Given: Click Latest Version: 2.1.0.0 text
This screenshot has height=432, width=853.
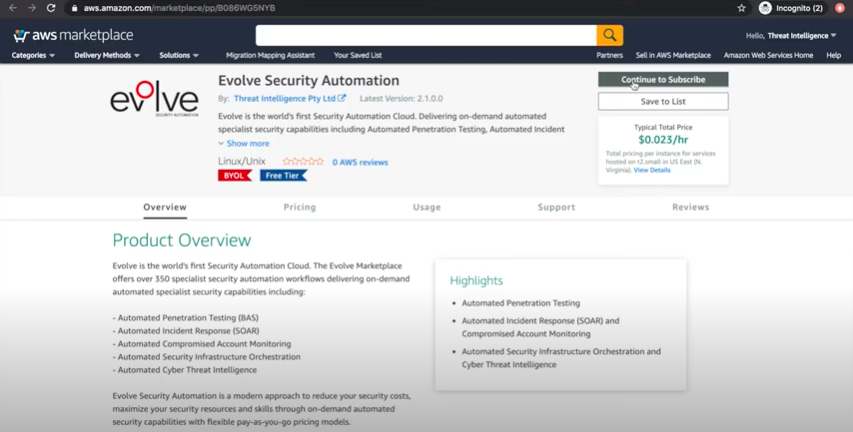Looking at the screenshot, I should 401,98.
